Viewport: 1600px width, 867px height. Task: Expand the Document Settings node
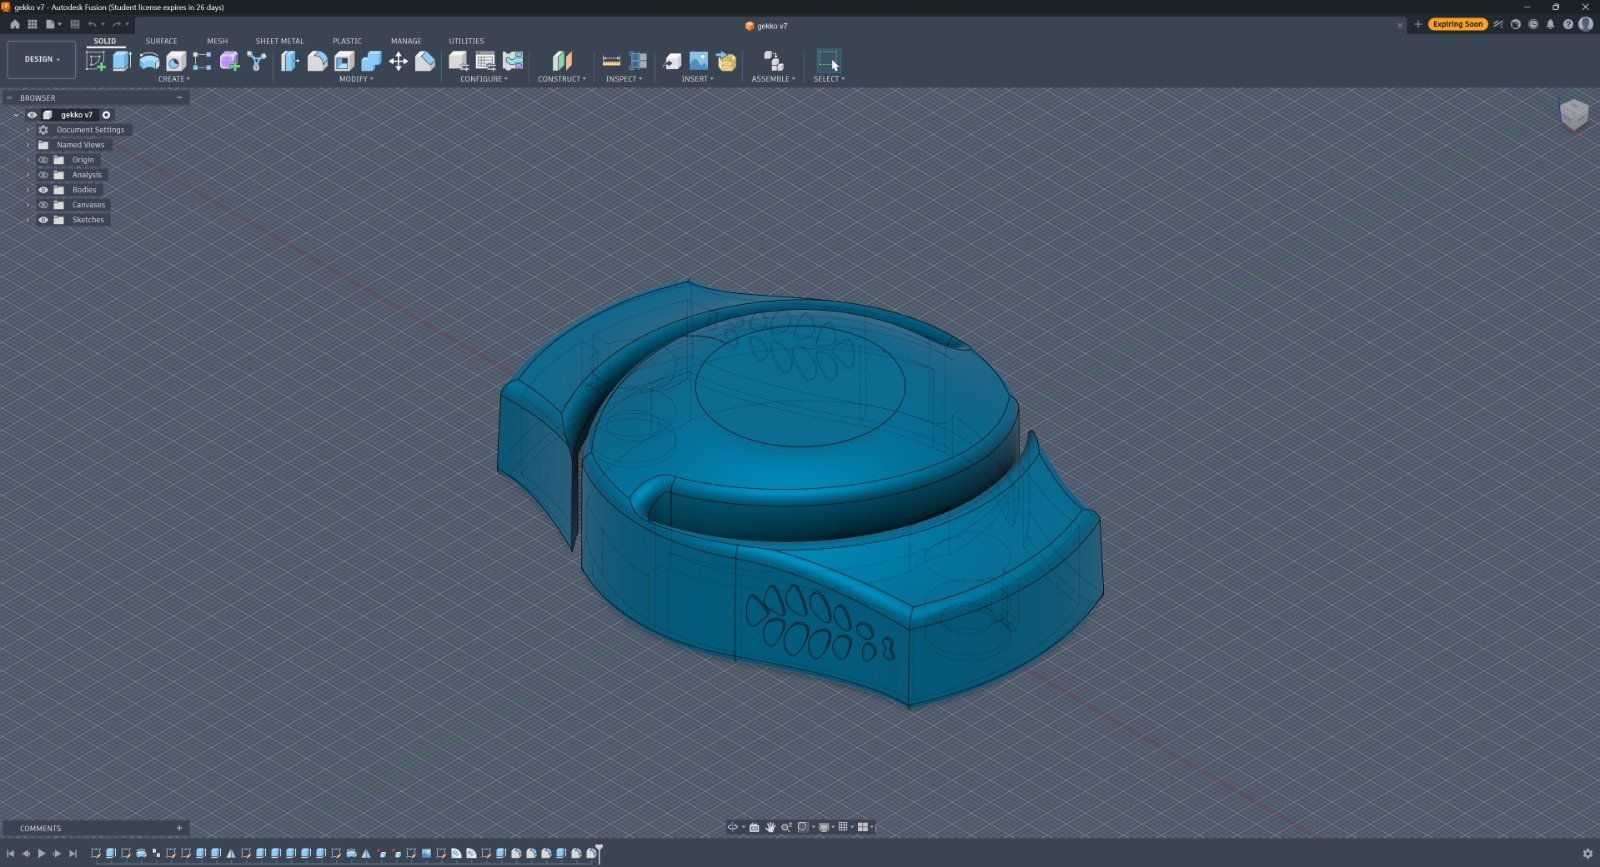click(28, 130)
